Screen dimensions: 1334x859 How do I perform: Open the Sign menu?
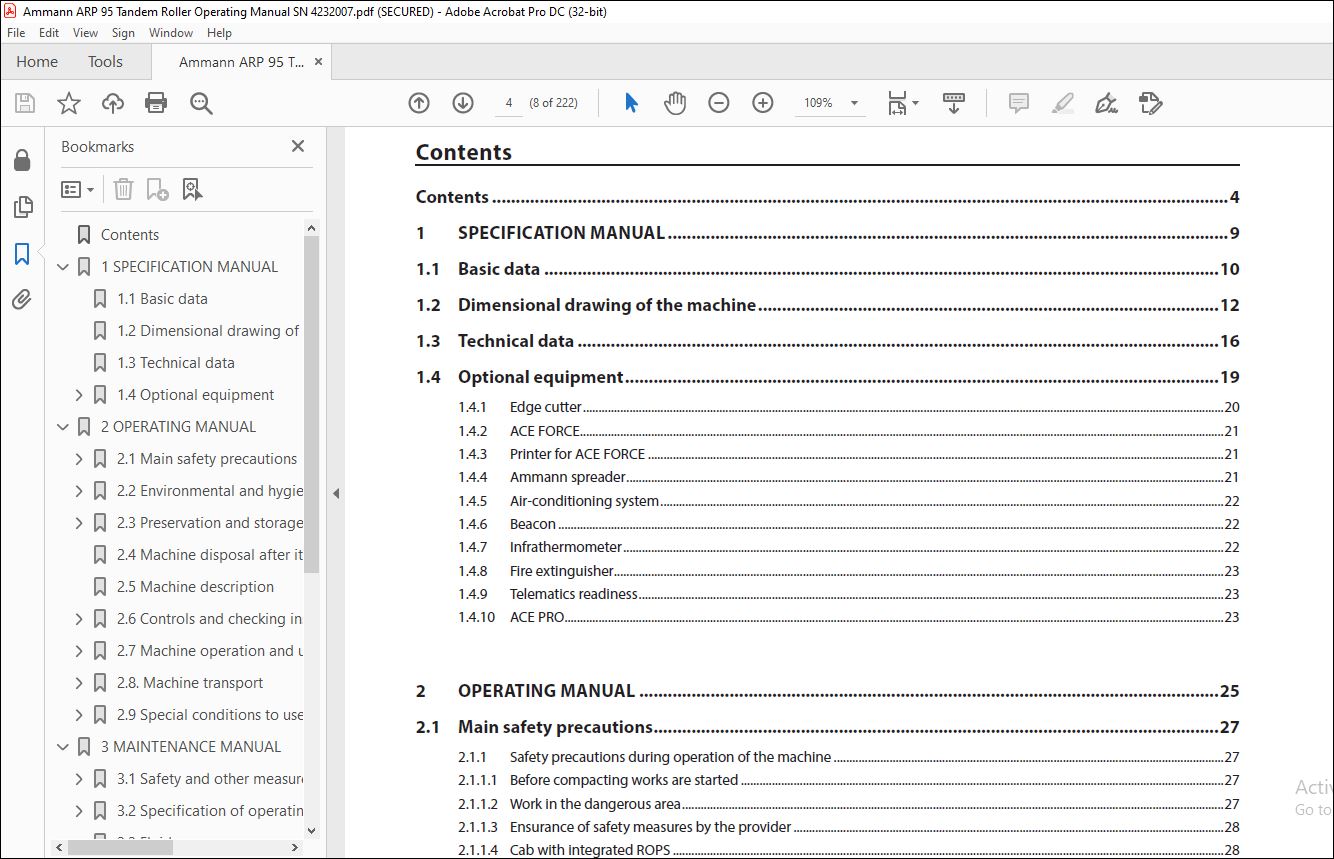click(x=123, y=33)
